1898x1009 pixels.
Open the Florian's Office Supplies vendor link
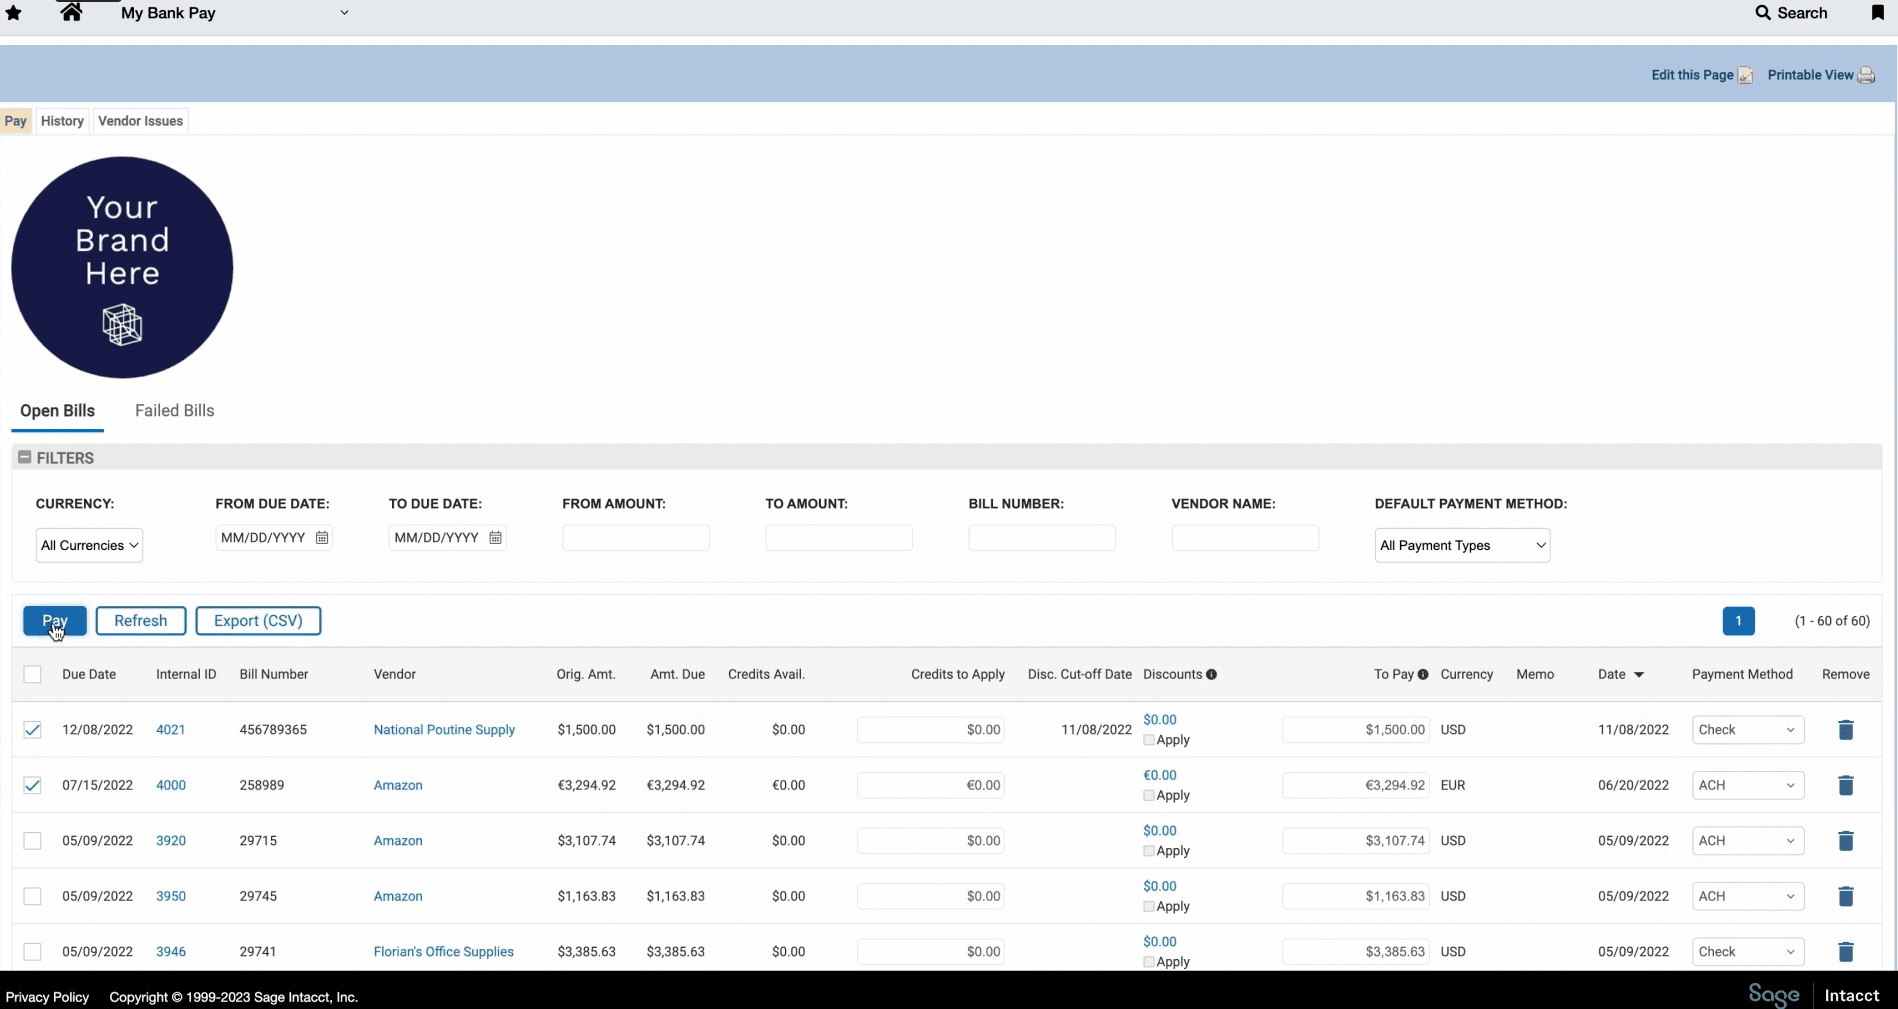tap(443, 952)
